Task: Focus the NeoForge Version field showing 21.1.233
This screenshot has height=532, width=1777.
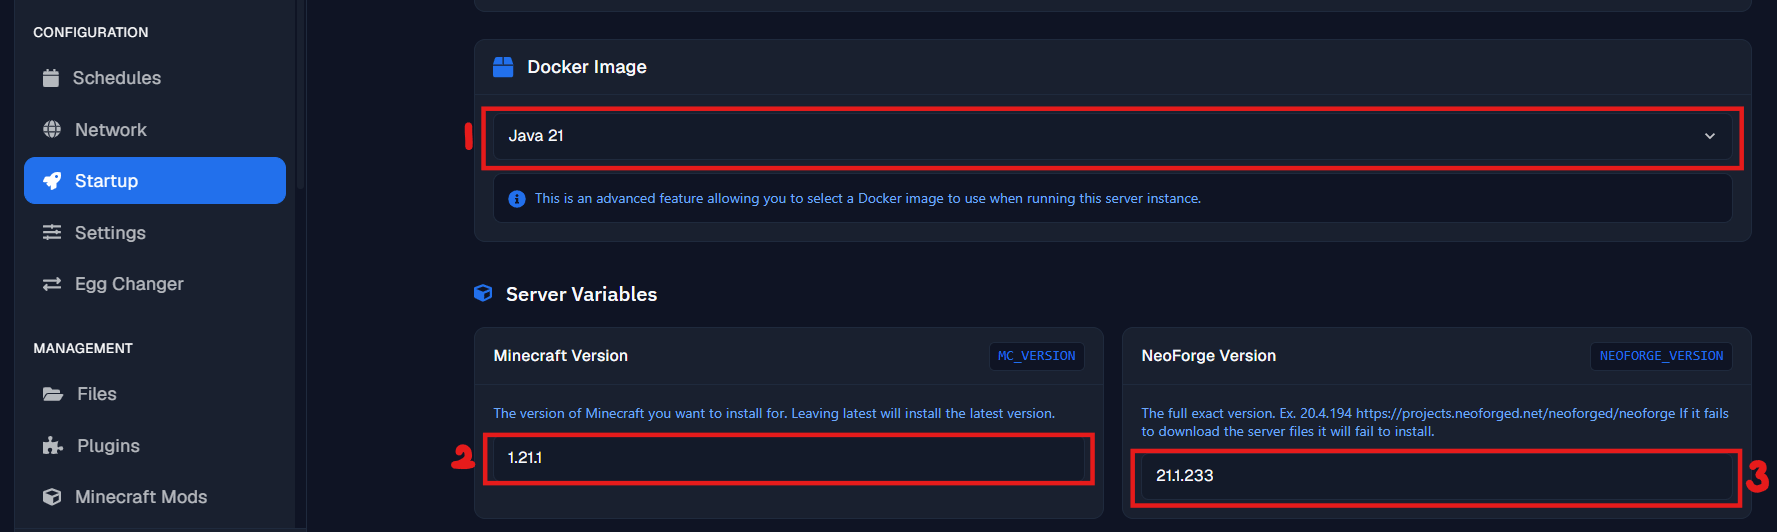Action: click(1437, 476)
